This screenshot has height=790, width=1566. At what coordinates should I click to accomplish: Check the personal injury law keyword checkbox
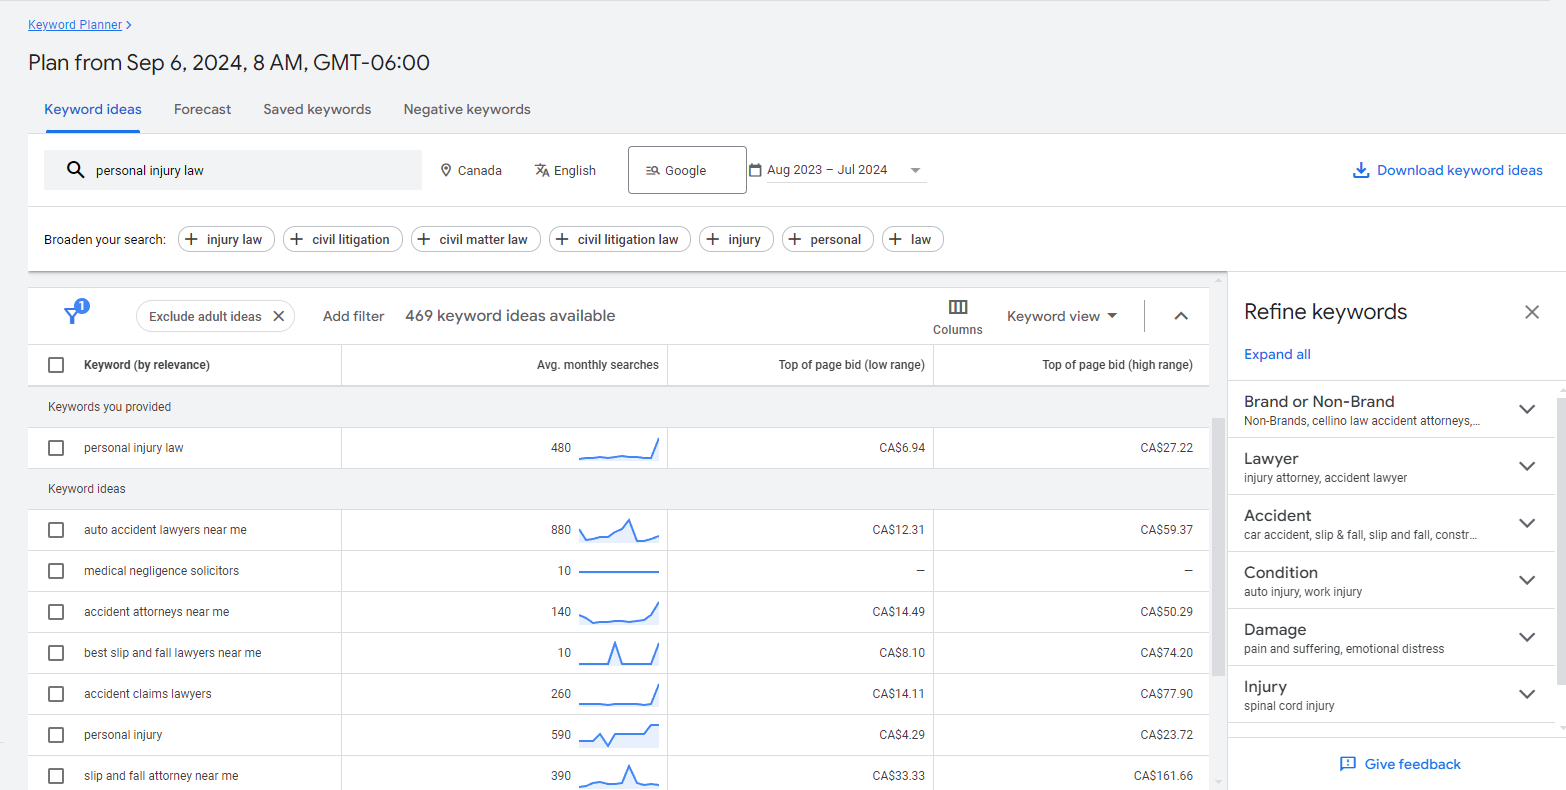pyautogui.click(x=56, y=448)
